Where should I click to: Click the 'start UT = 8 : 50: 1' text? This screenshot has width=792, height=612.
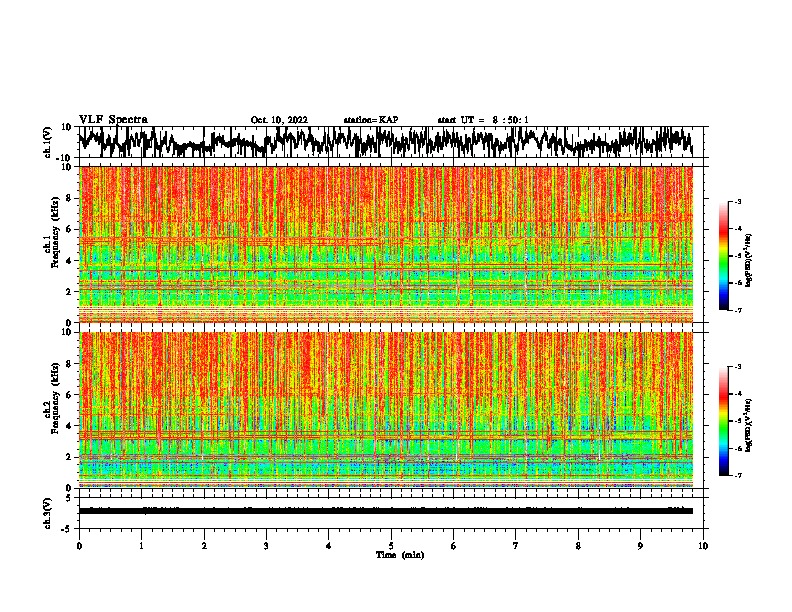483,120
